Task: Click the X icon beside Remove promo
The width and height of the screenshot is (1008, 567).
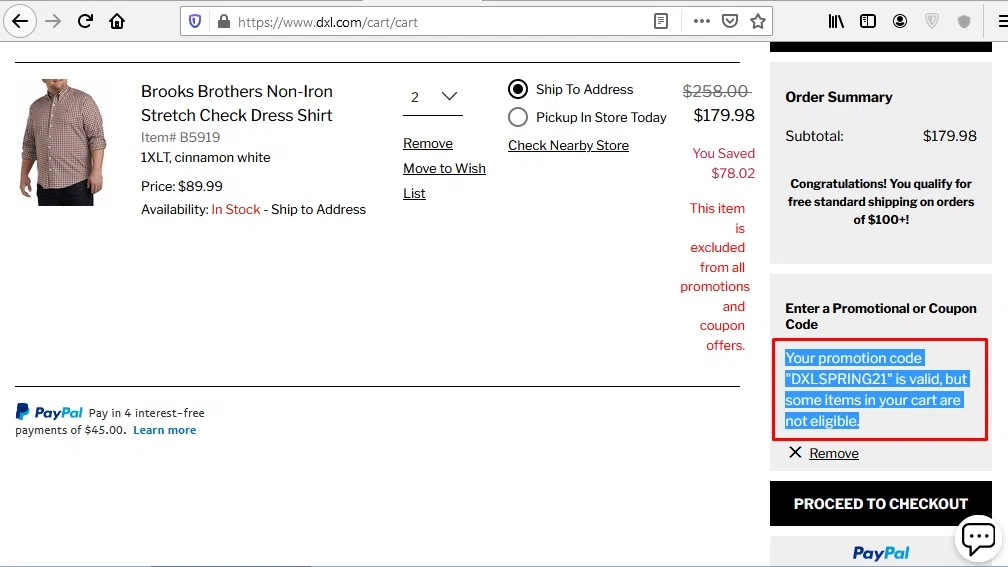Action: pos(795,453)
